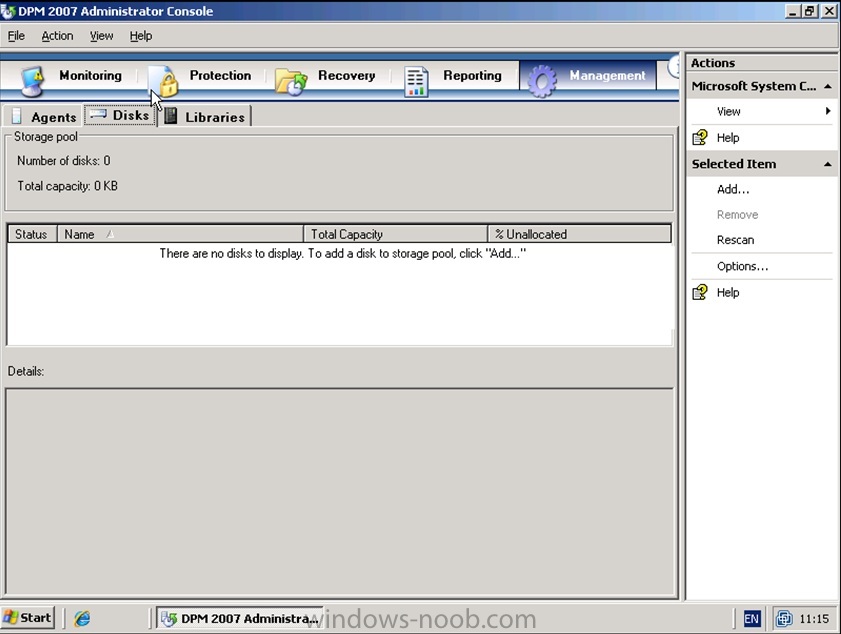Click inside the empty Details pane
Image resolution: width=841 pixels, height=634 pixels.
point(339,491)
